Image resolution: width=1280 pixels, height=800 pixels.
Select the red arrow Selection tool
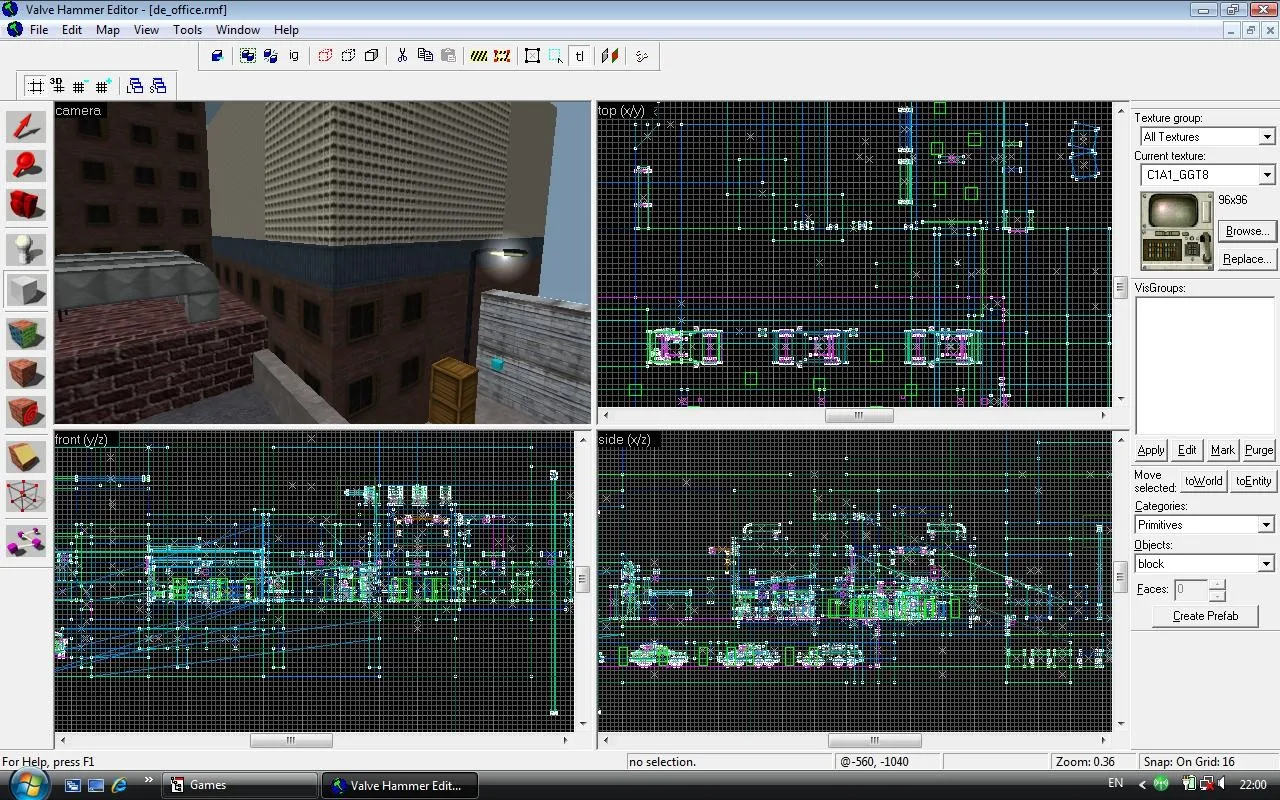(26, 127)
